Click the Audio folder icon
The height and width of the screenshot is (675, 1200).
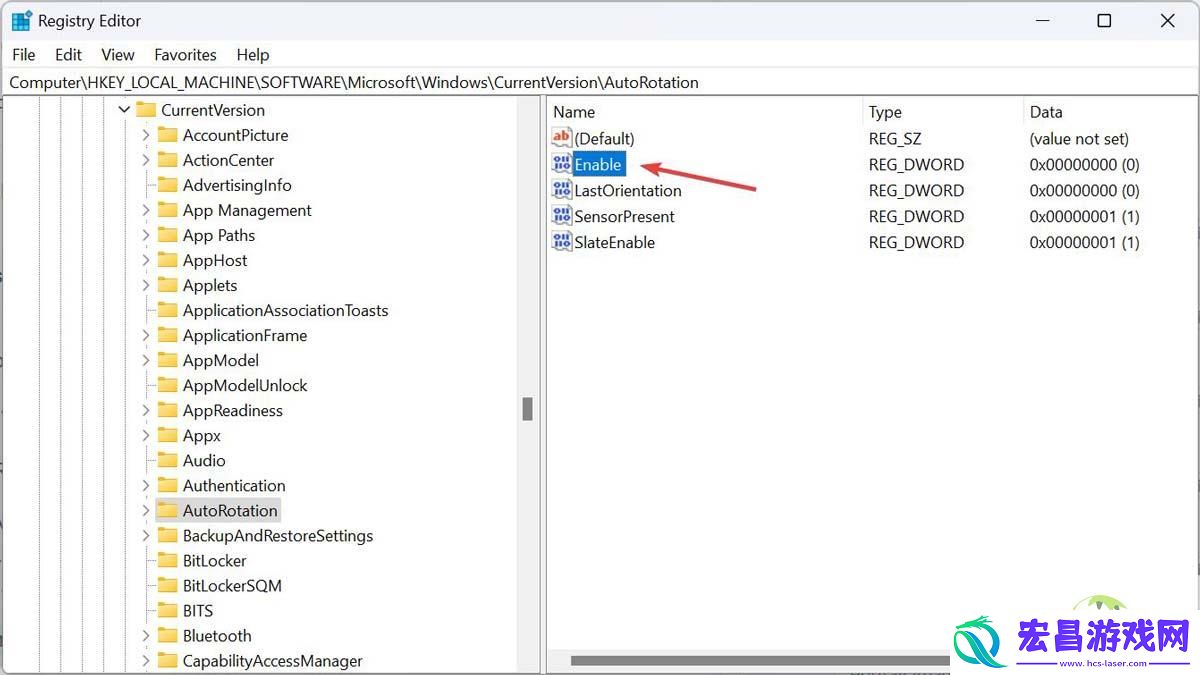(x=167, y=460)
